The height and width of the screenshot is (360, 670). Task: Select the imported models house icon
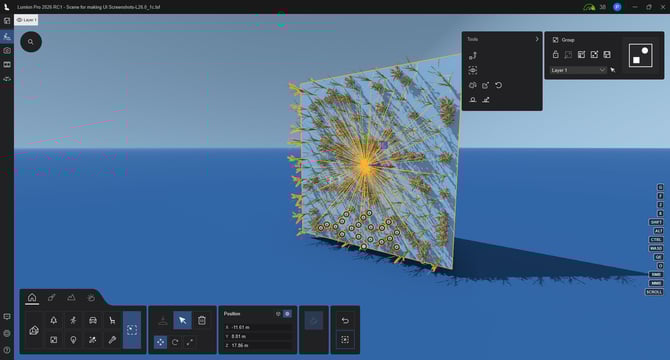(x=34, y=330)
